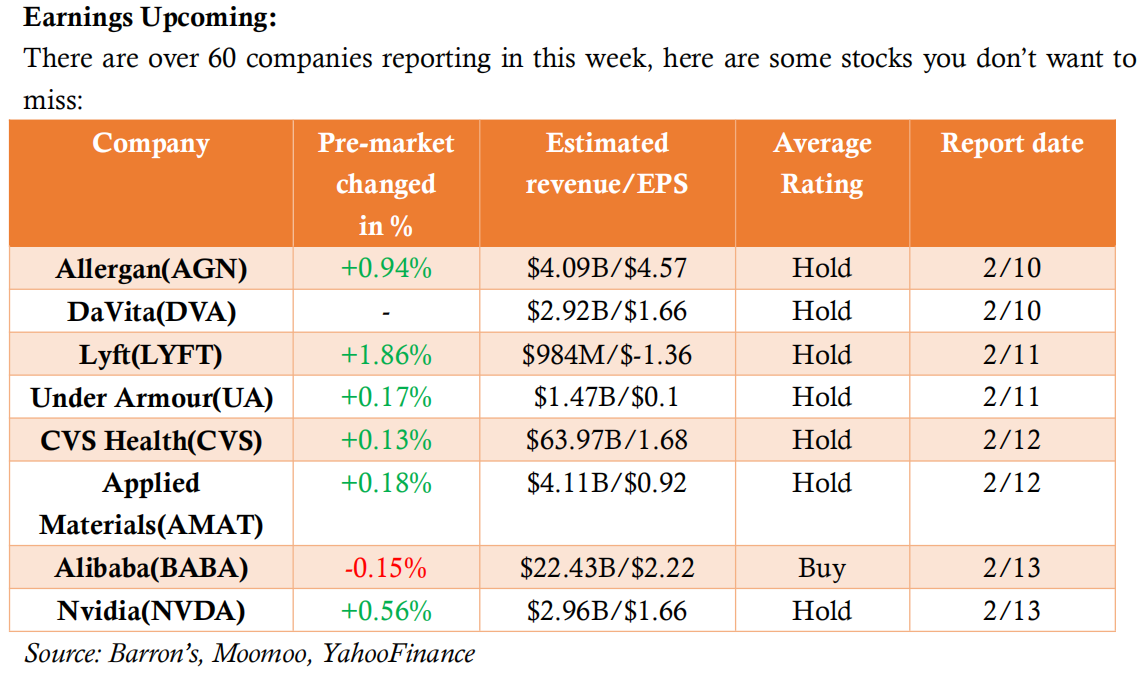This screenshot has height=678, width=1146.
Task: Click the Estimated revenue/EPS column header
Action: click(x=607, y=164)
